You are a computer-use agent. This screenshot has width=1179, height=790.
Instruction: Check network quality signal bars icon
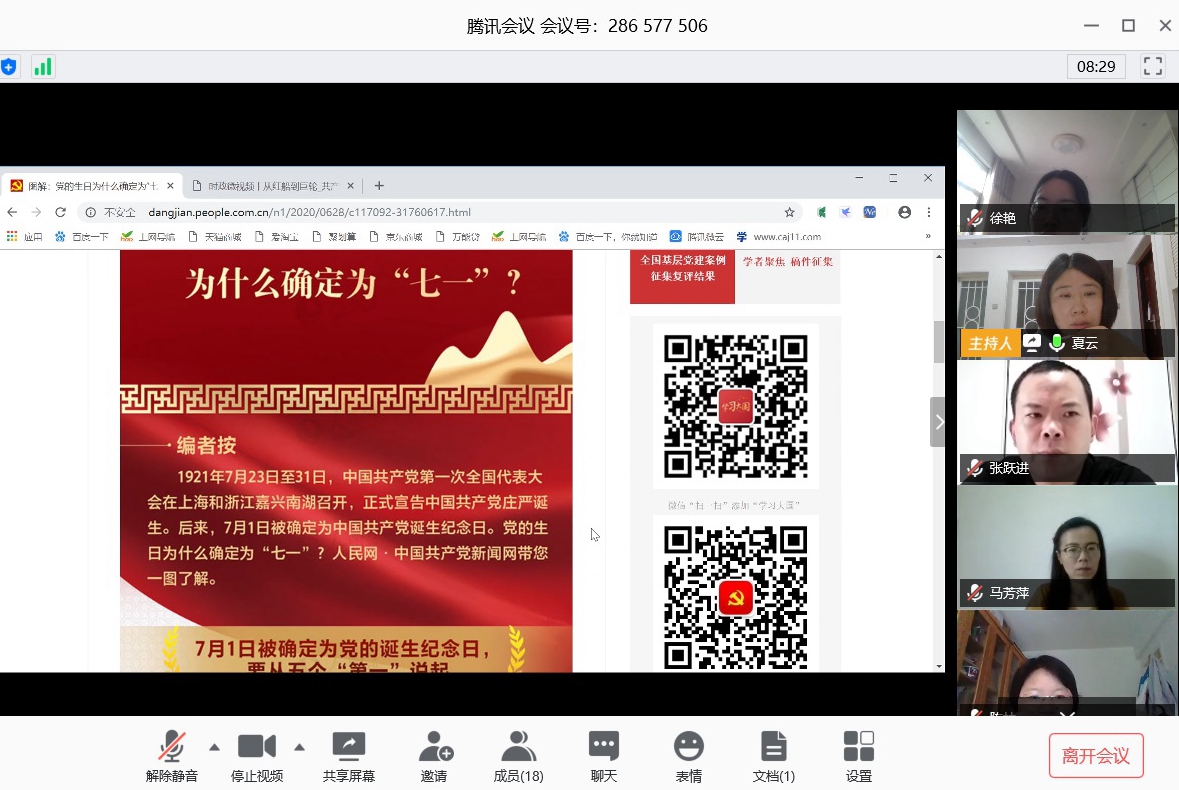pos(43,67)
